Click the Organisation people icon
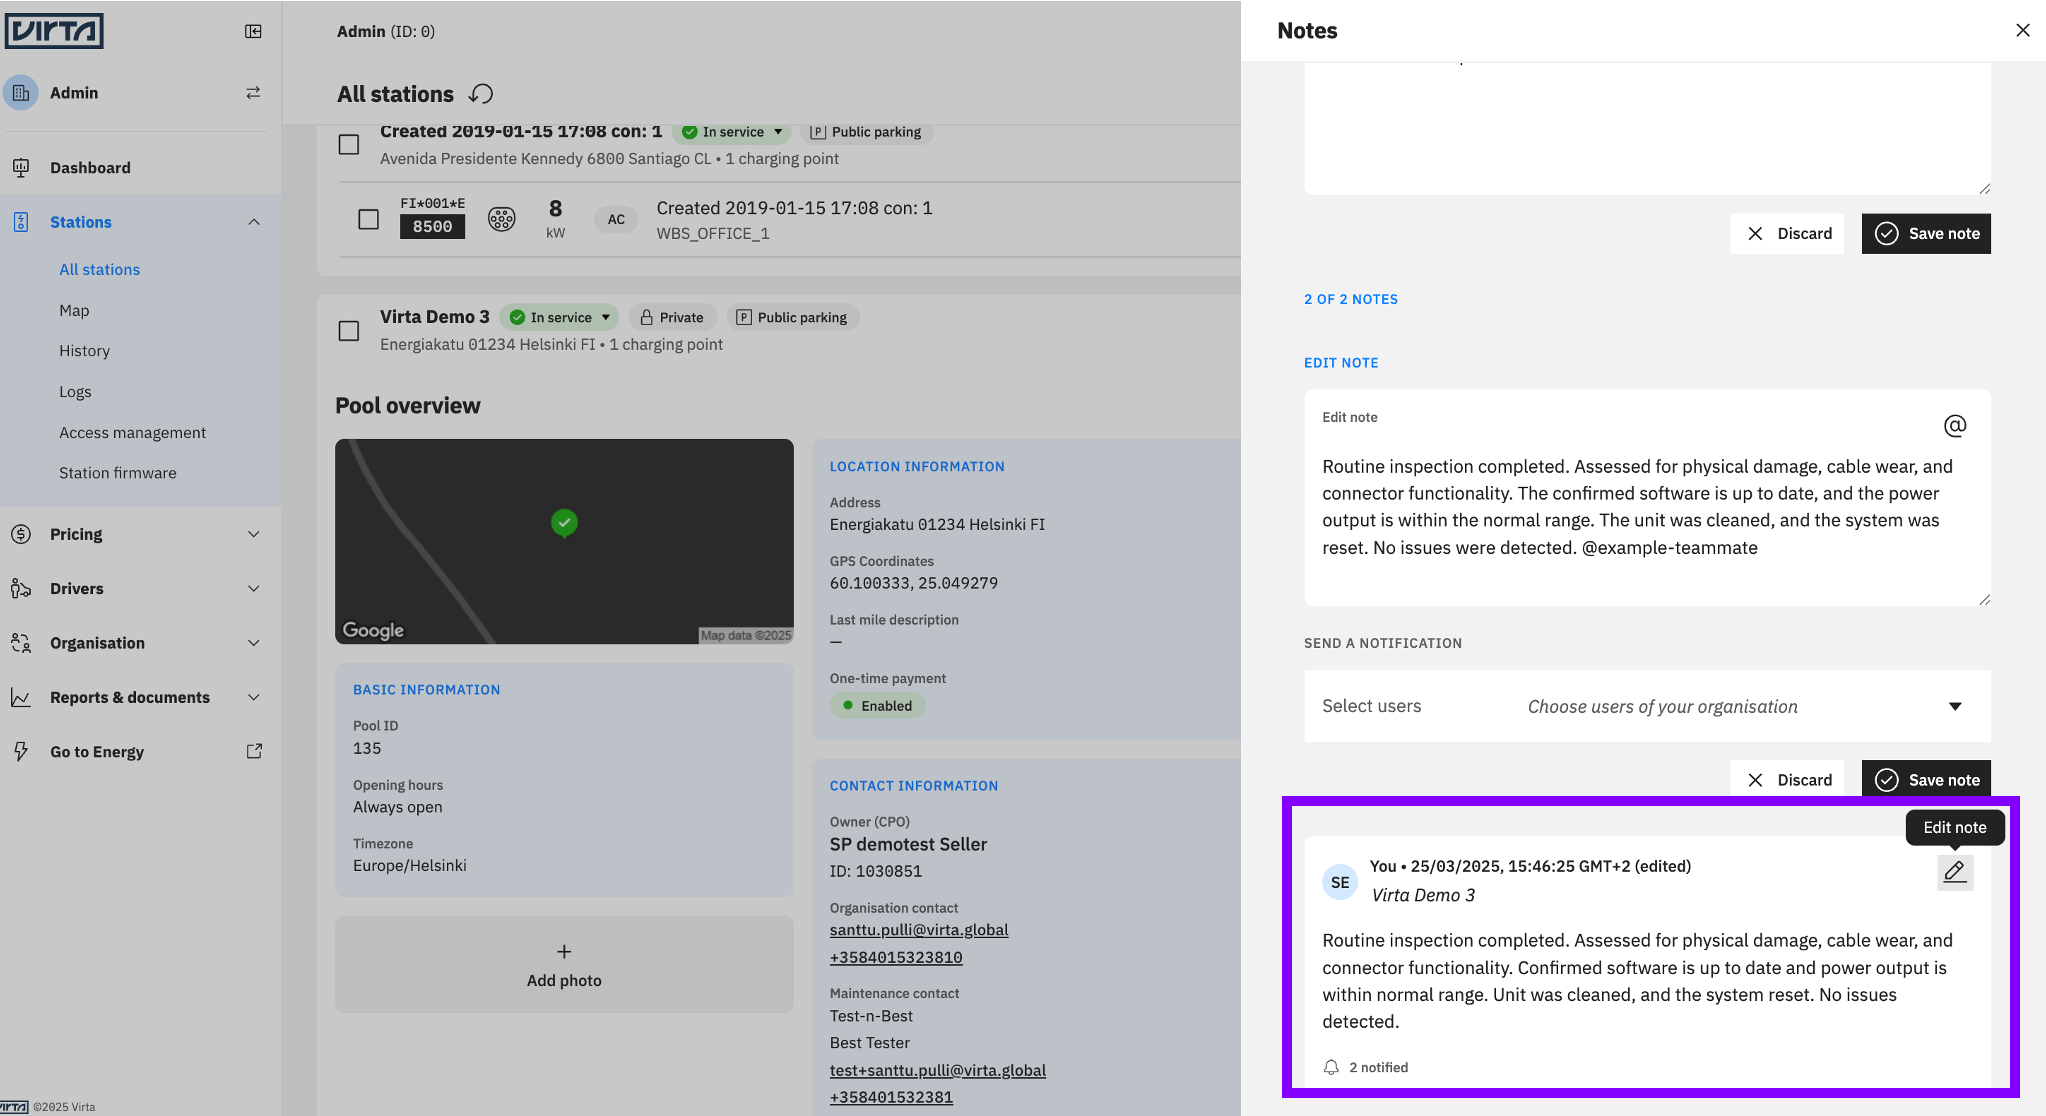Screen dimensions: 2046x1116 click(21, 643)
